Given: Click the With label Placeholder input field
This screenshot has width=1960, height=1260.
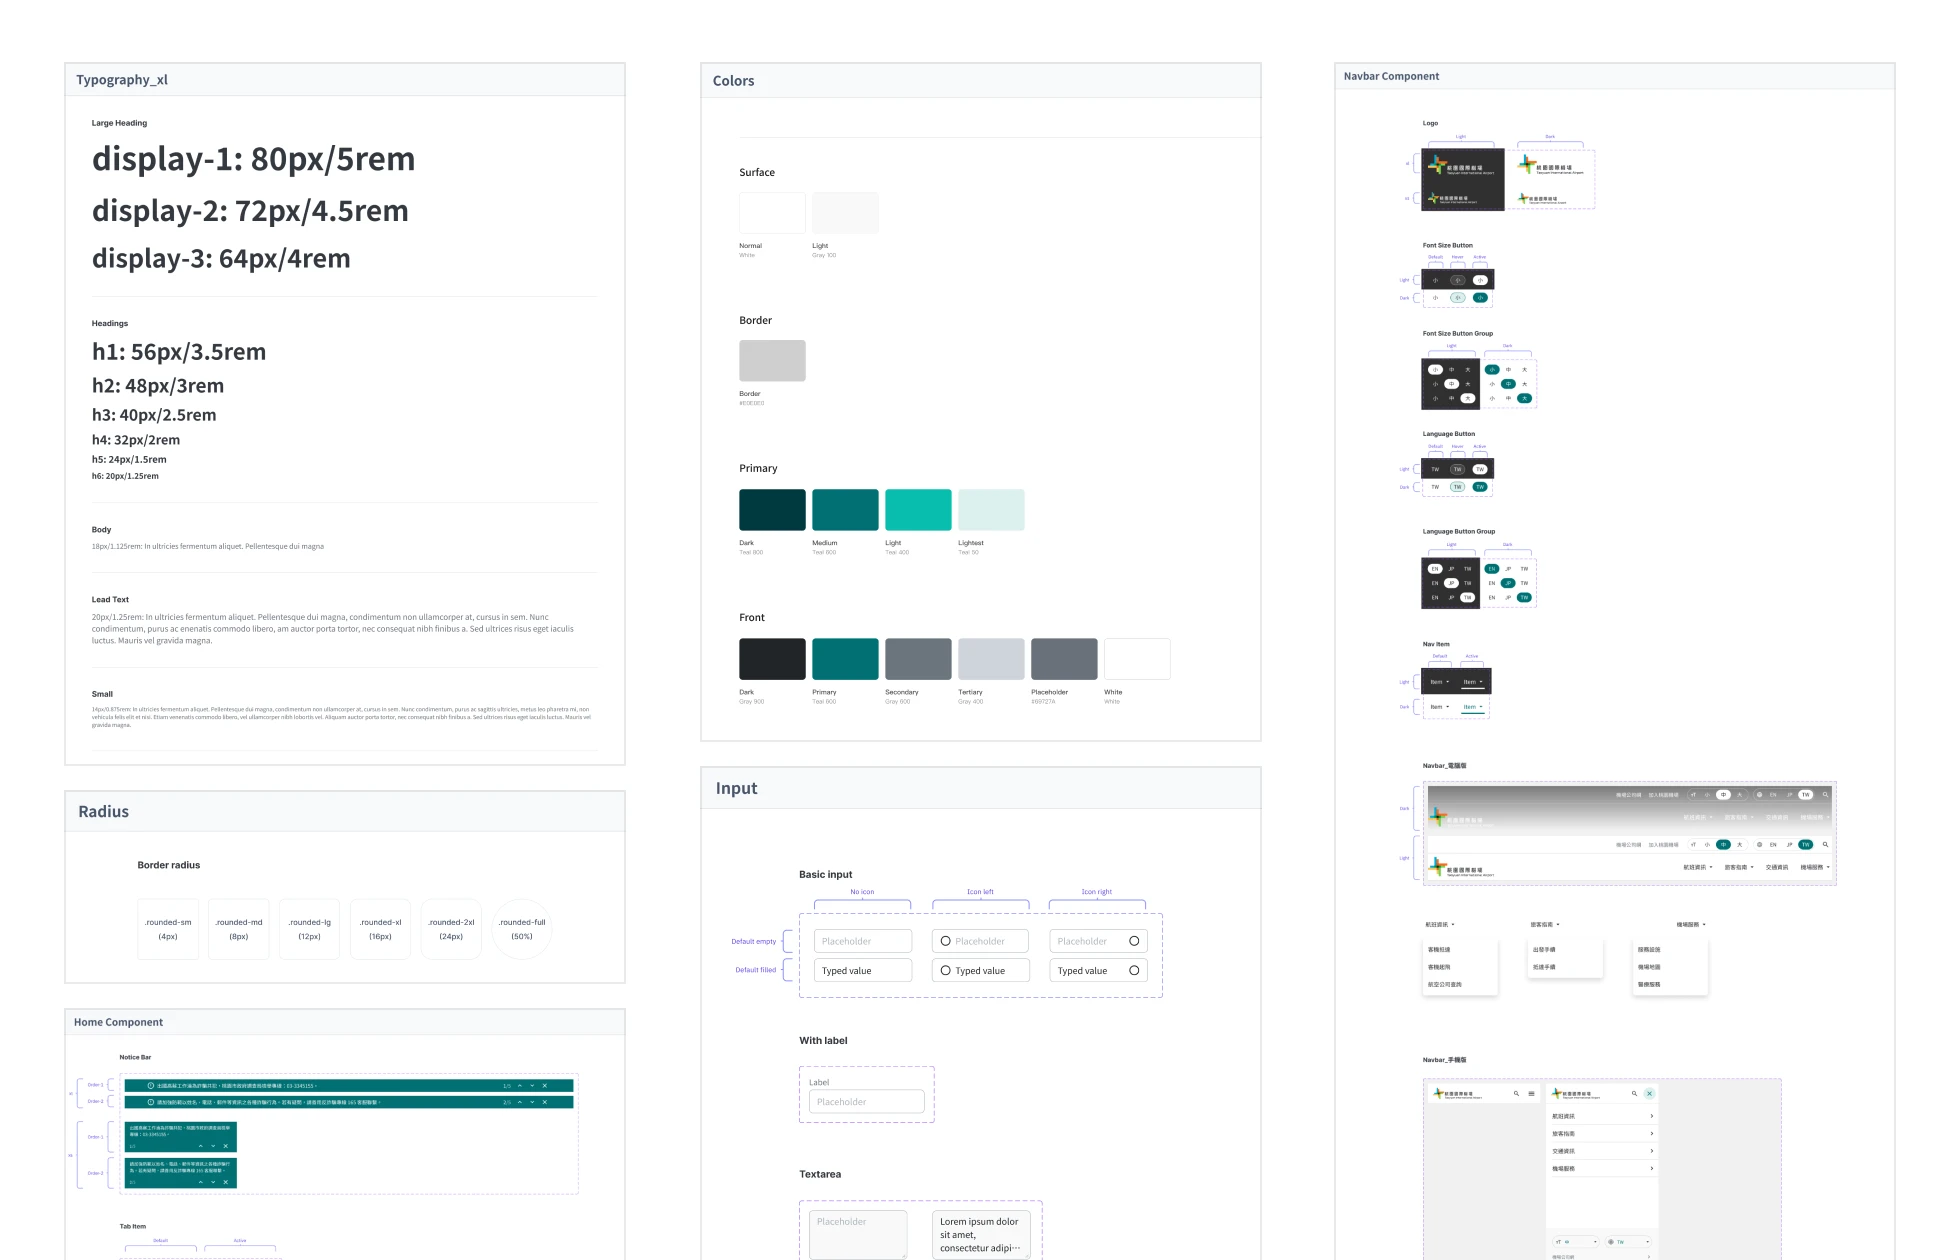Looking at the screenshot, I should pyautogui.click(x=866, y=1102).
